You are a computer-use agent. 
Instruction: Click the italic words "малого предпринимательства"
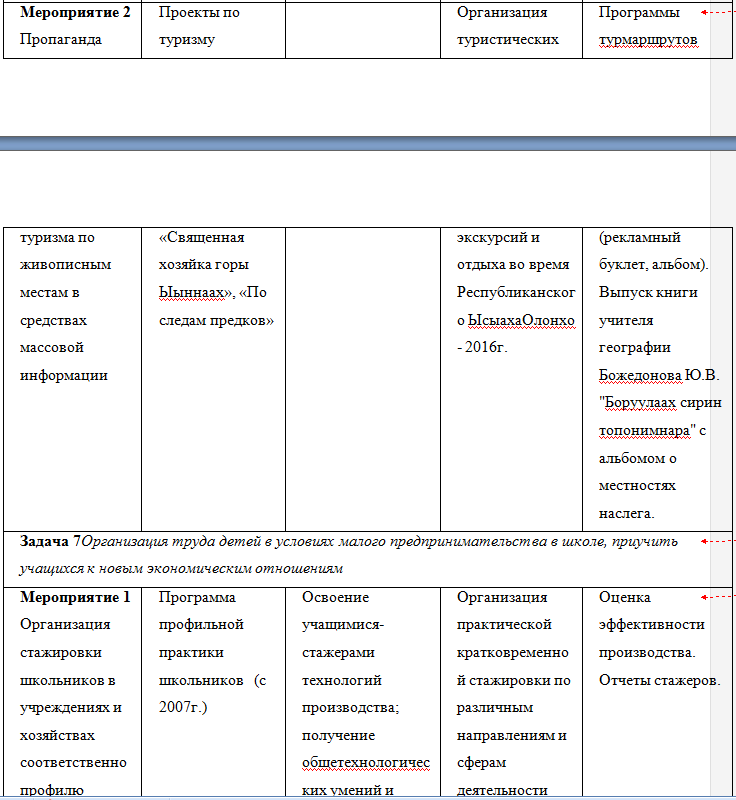(x=442, y=541)
